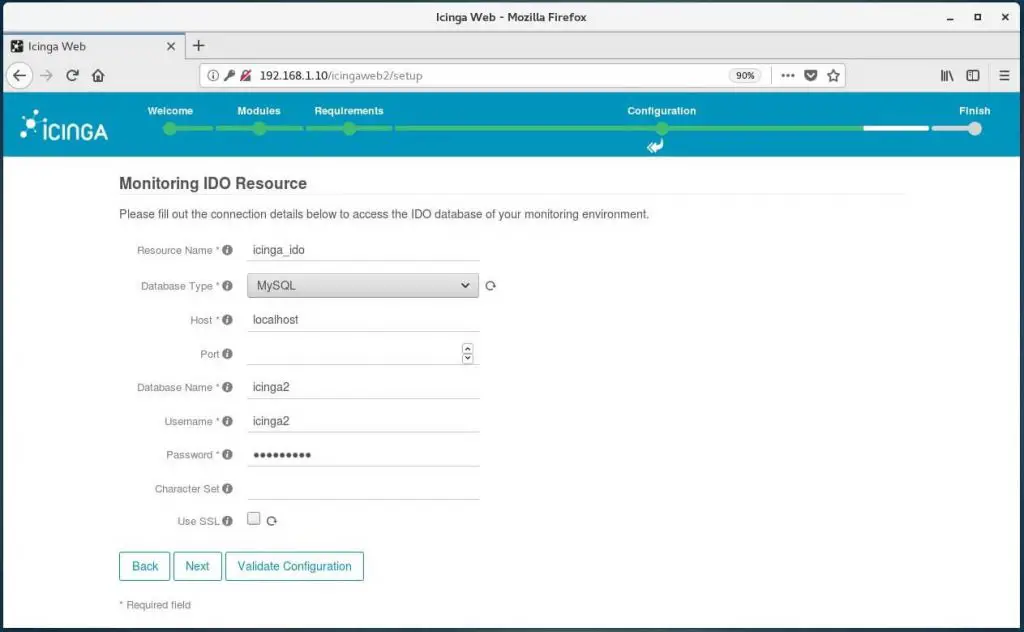Focus the Password input
This screenshot has width=1024, height=632.
coord(363,455)
